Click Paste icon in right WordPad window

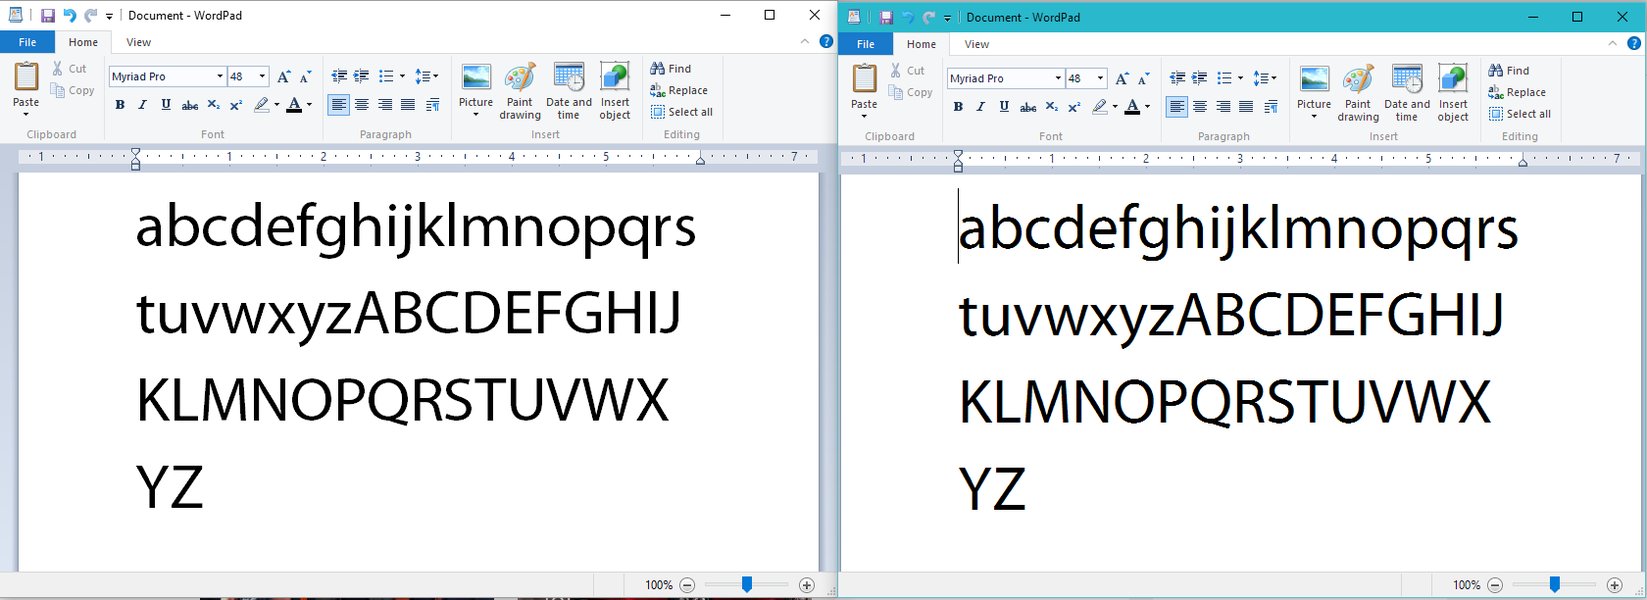pyautogui.click(x=864, y=79)
